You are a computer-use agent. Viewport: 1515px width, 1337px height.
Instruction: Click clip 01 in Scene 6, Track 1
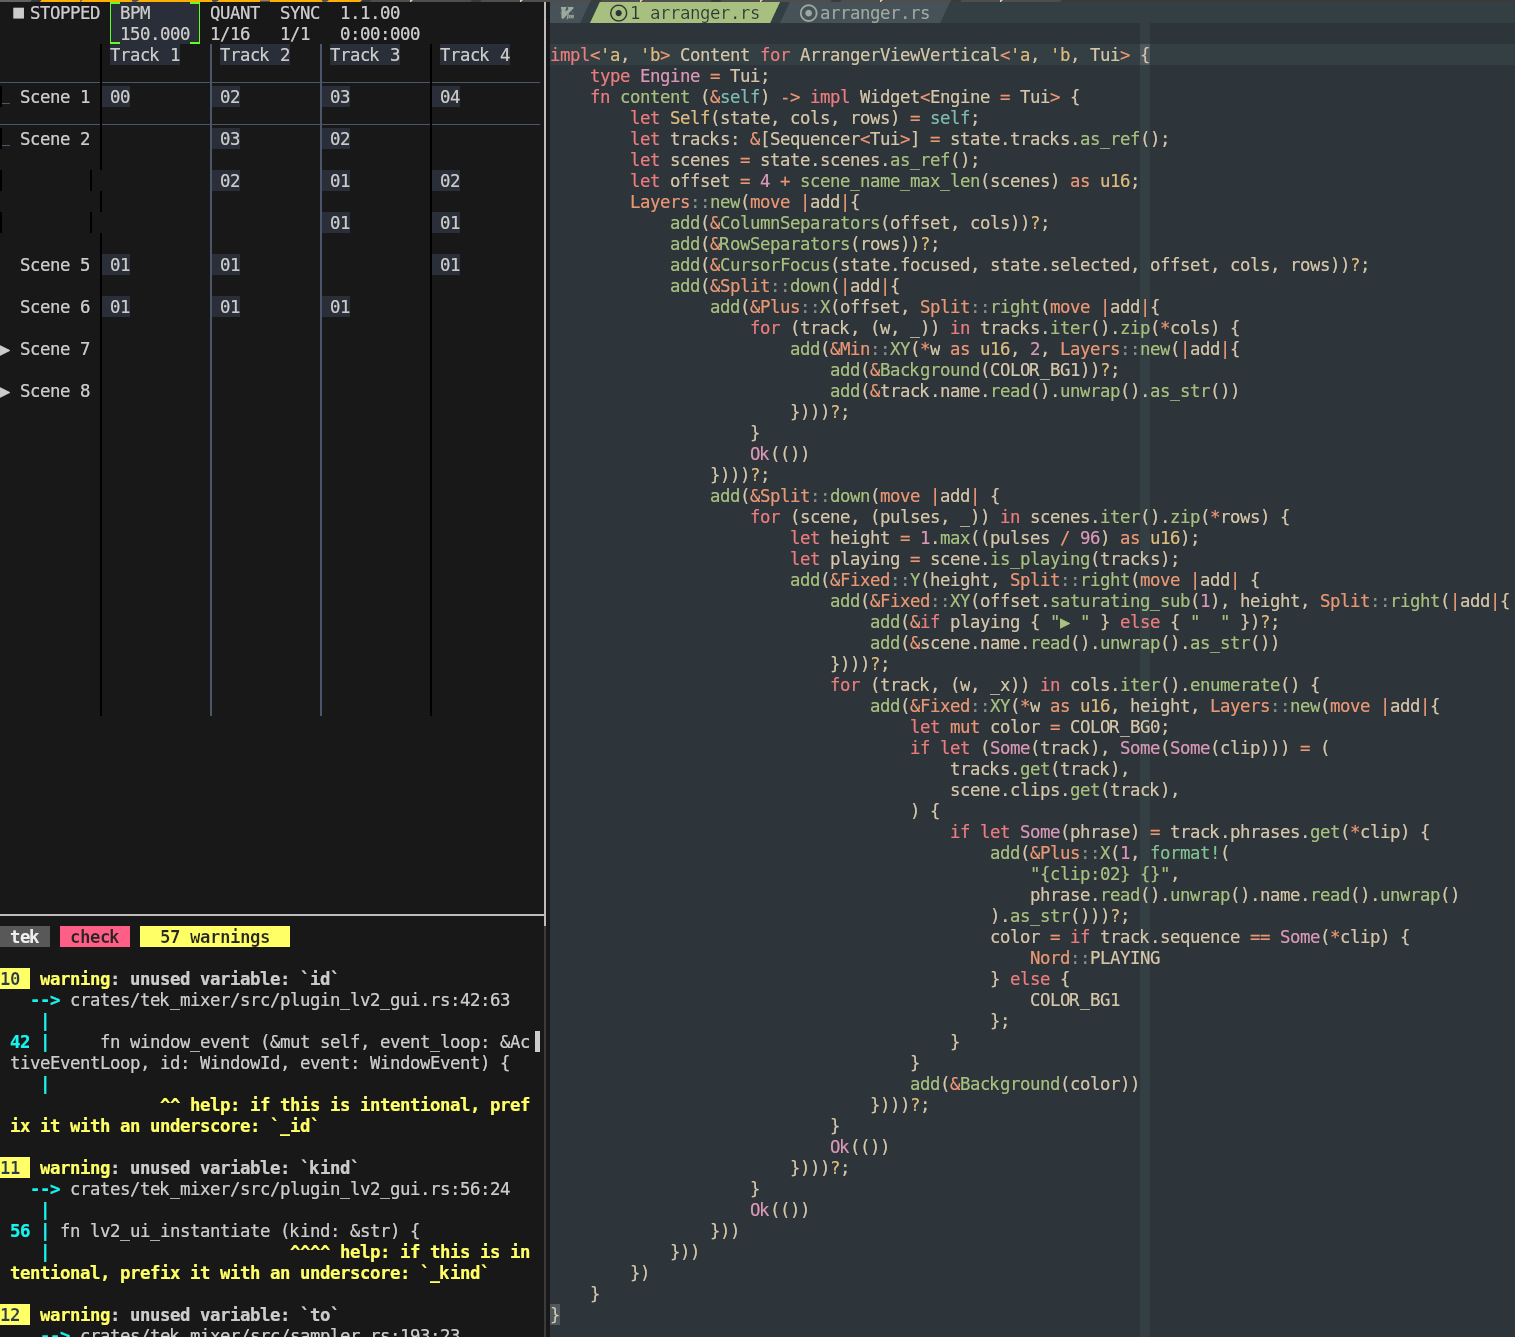tap(120, 307)
